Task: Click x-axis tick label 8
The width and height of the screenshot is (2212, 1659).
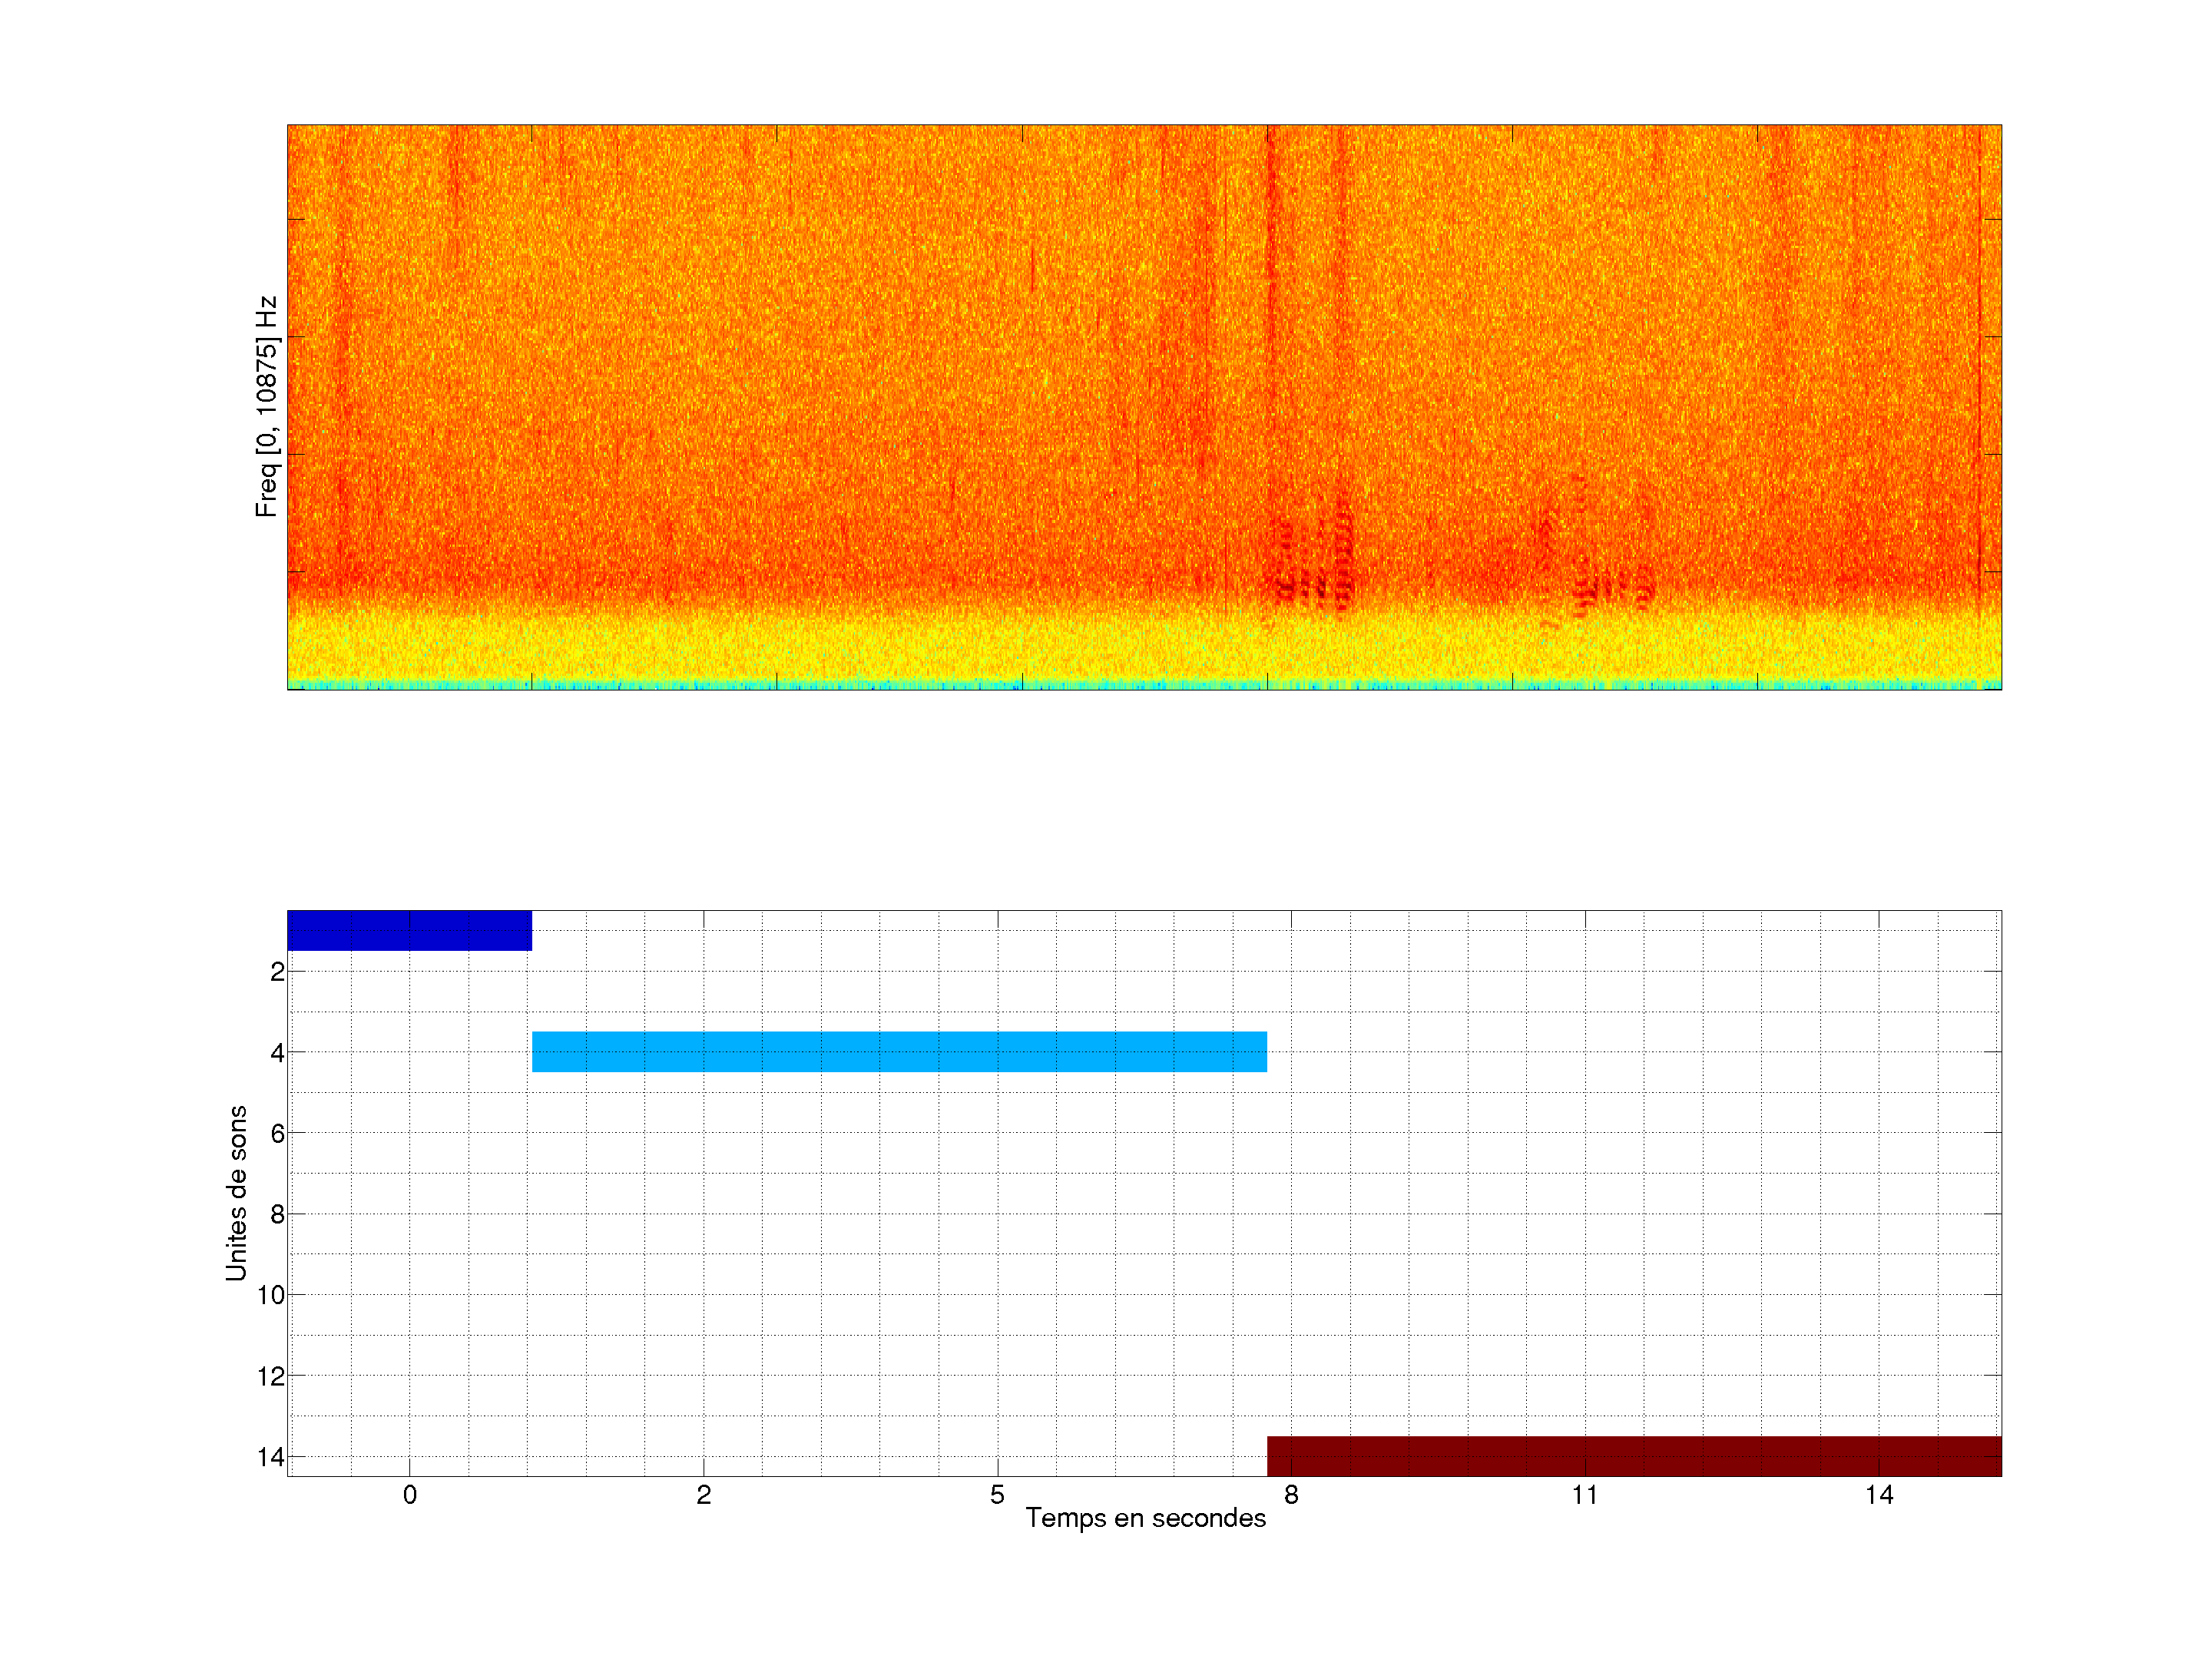Action: click(1291, 1495)
